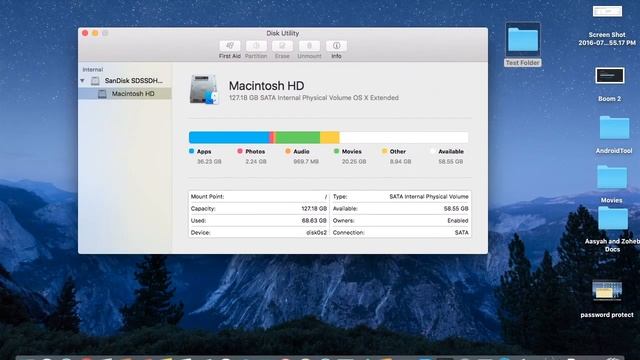Image resolution: width=640 pixels, height=360 pixels.
Task: Click the Apps legend dot
Action: tap(191, 151)
